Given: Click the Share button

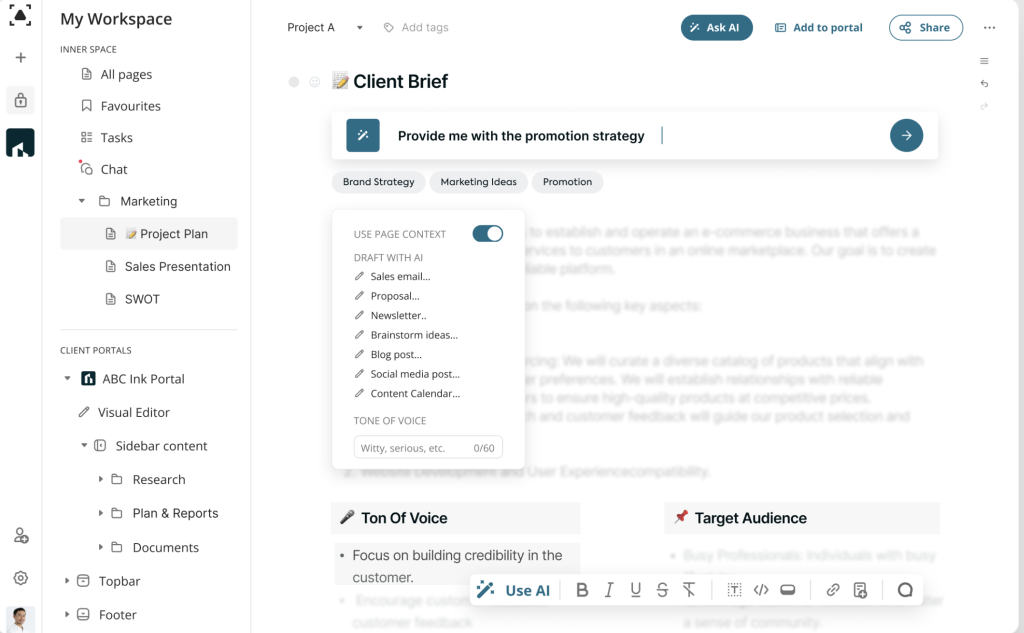Looking at the screenshot, I should pyautogui.click(x=925, y=27).
